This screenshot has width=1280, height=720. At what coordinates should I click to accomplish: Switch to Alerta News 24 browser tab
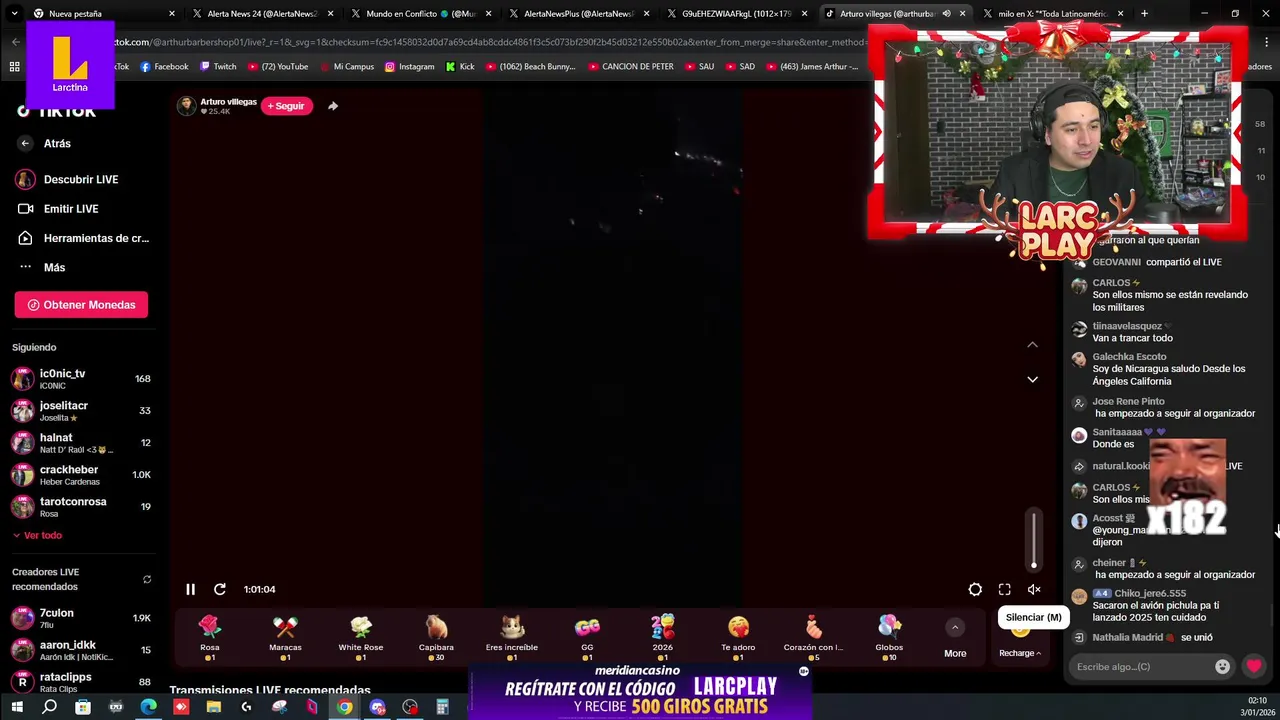click(262, 14)
